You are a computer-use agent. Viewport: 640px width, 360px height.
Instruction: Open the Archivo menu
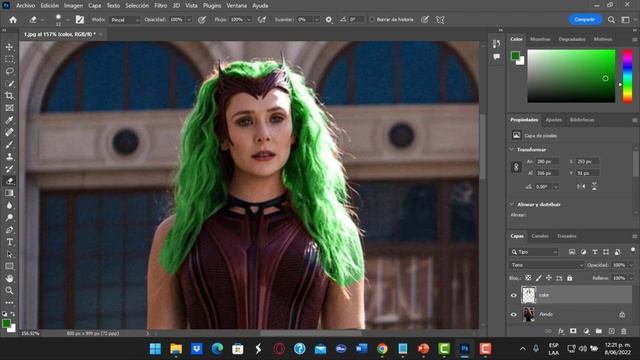25,6
